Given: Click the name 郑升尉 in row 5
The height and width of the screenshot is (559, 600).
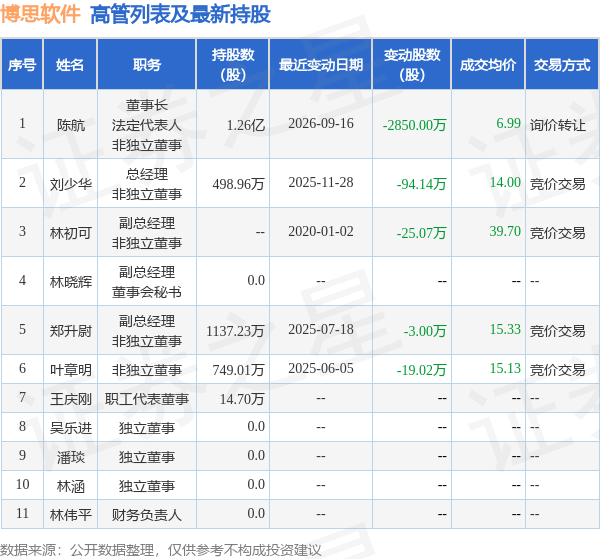Looking at the screenshot, I should (70, 331).
